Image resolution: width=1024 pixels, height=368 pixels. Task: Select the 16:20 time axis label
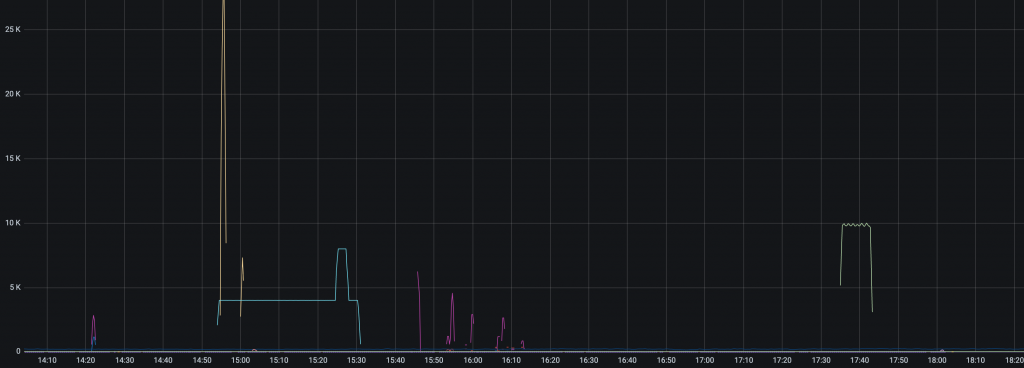click(550, 360)
